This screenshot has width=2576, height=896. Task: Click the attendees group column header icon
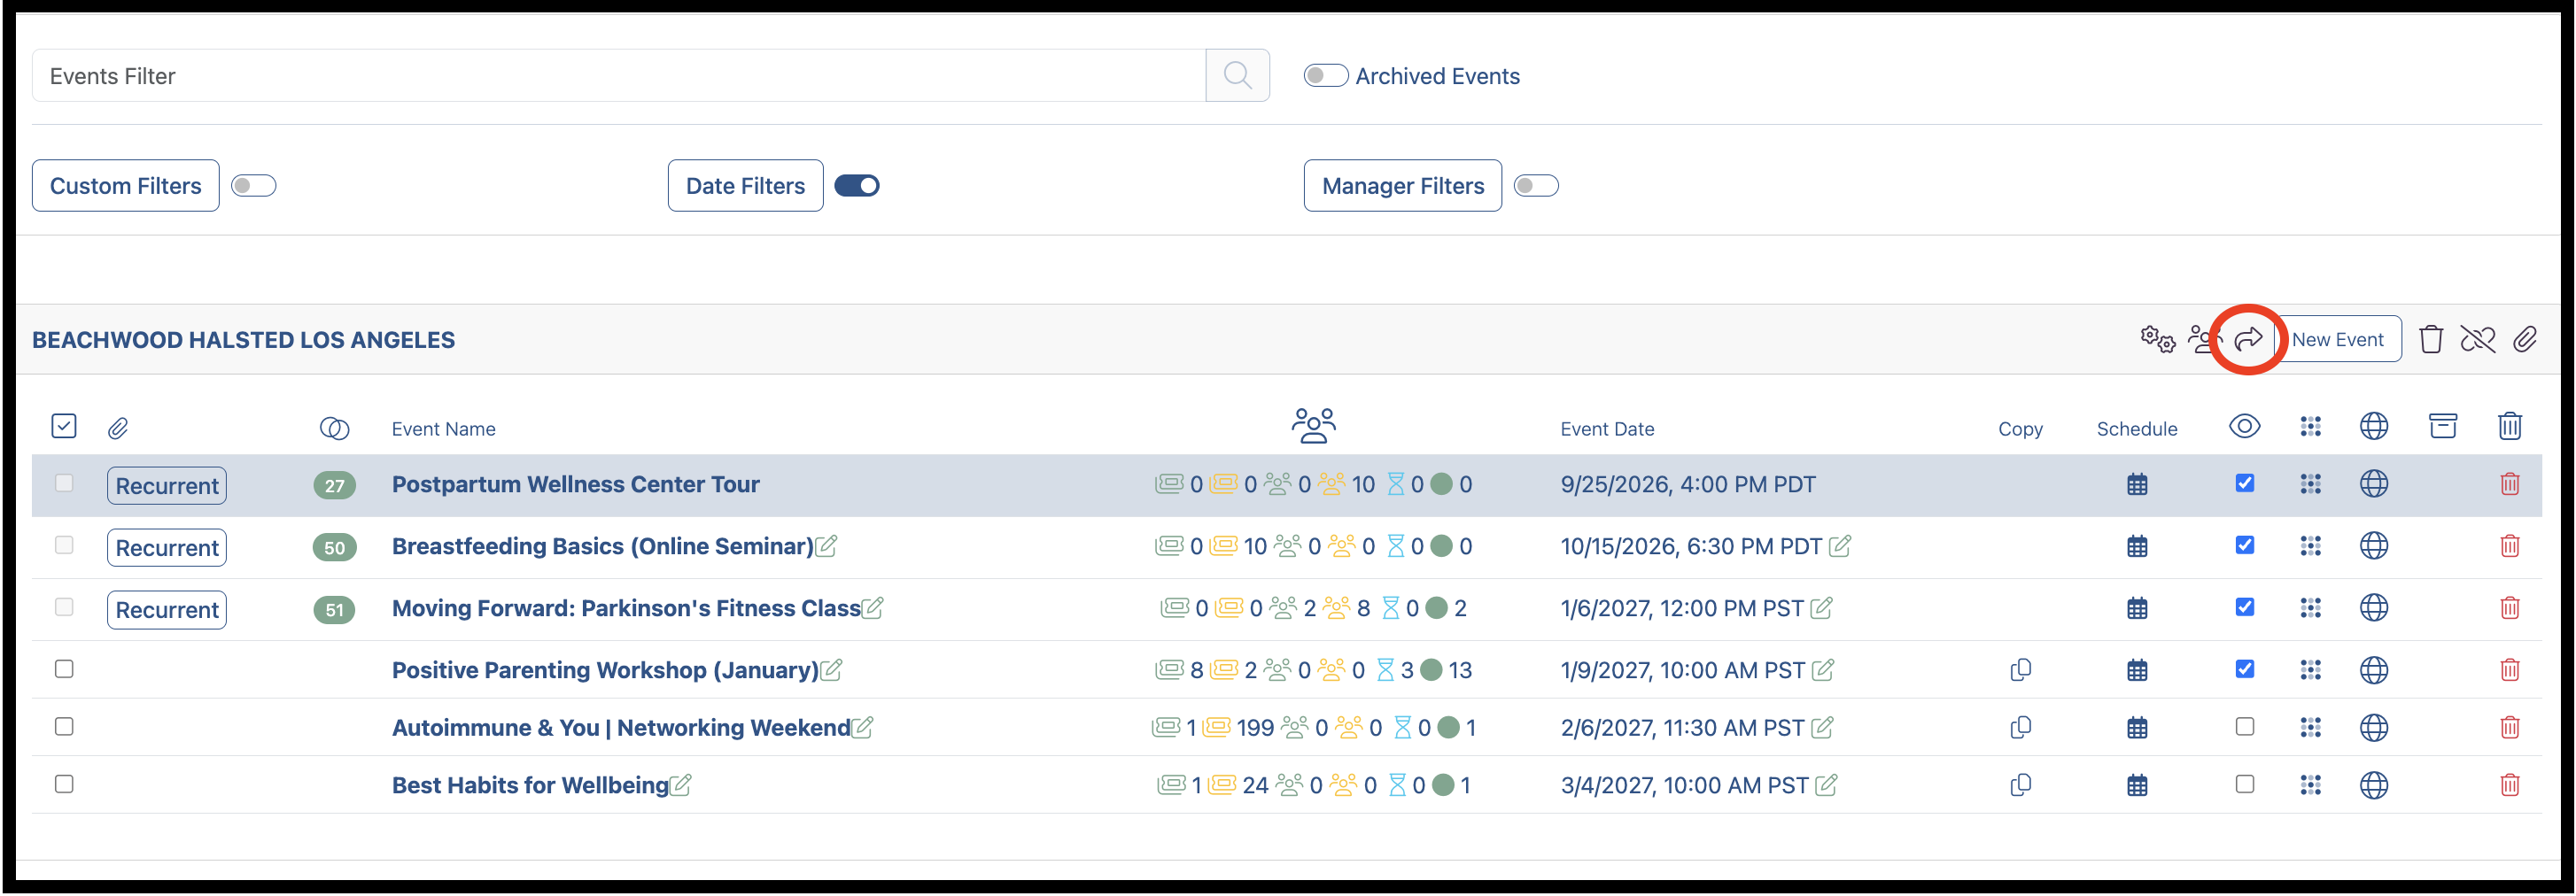click(x=1313, y=425)
